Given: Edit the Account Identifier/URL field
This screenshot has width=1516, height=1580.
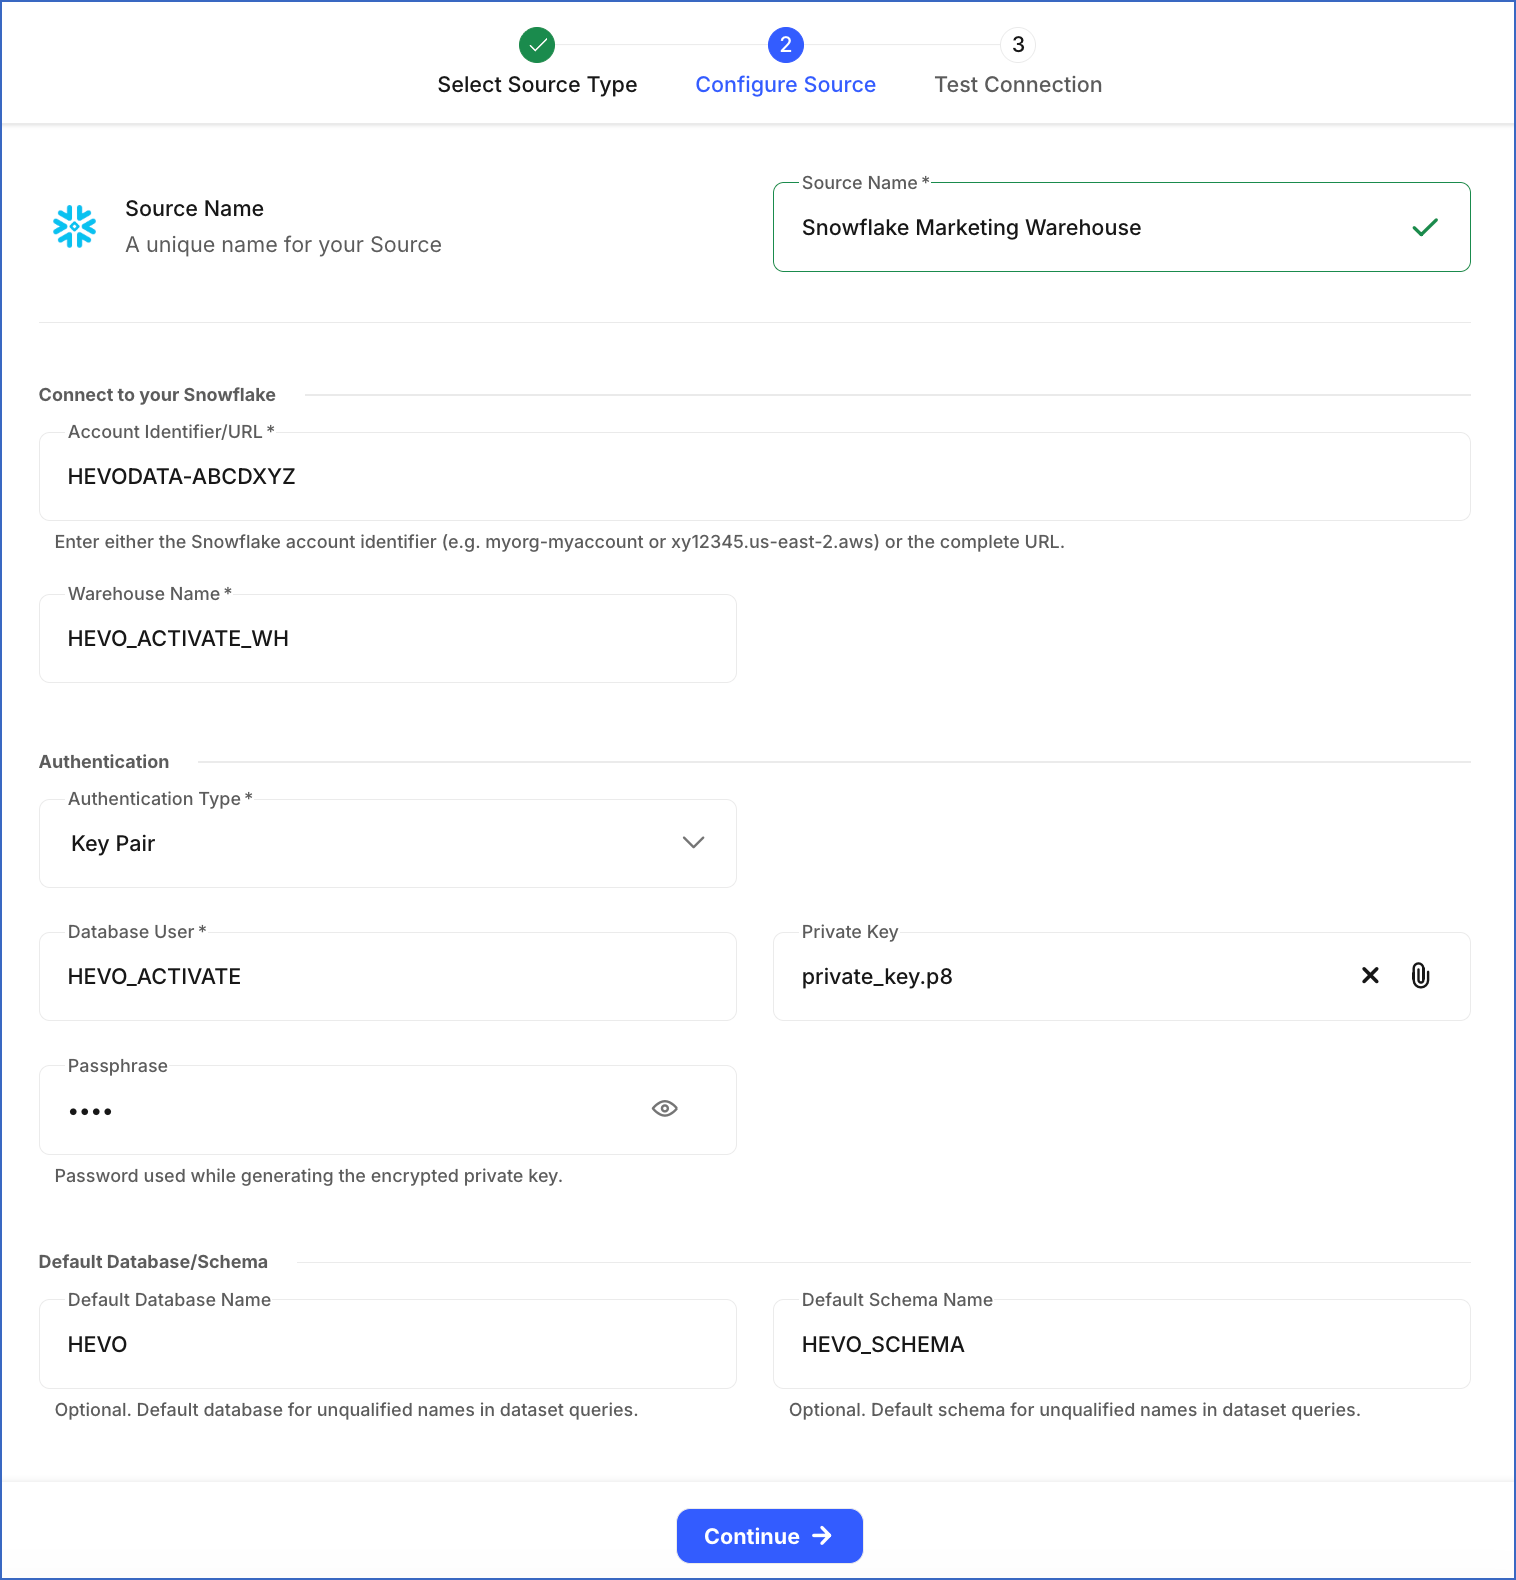Looking at the screenshot, I should point(755,476).
